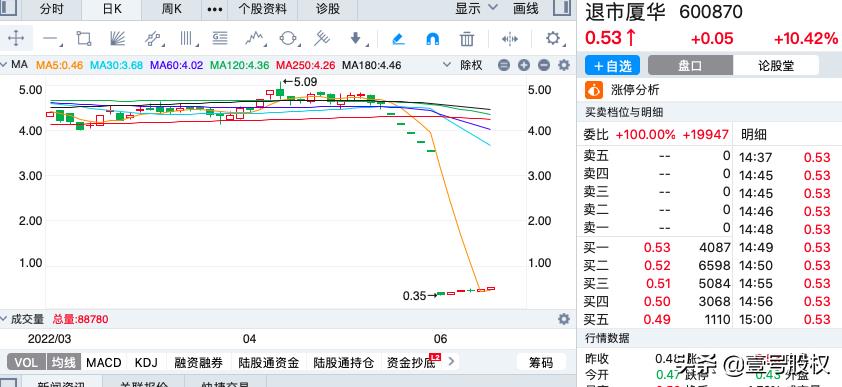Screen dimensions: 842x387
Task: Select the KDJ indicator
Action: [147, 362]
